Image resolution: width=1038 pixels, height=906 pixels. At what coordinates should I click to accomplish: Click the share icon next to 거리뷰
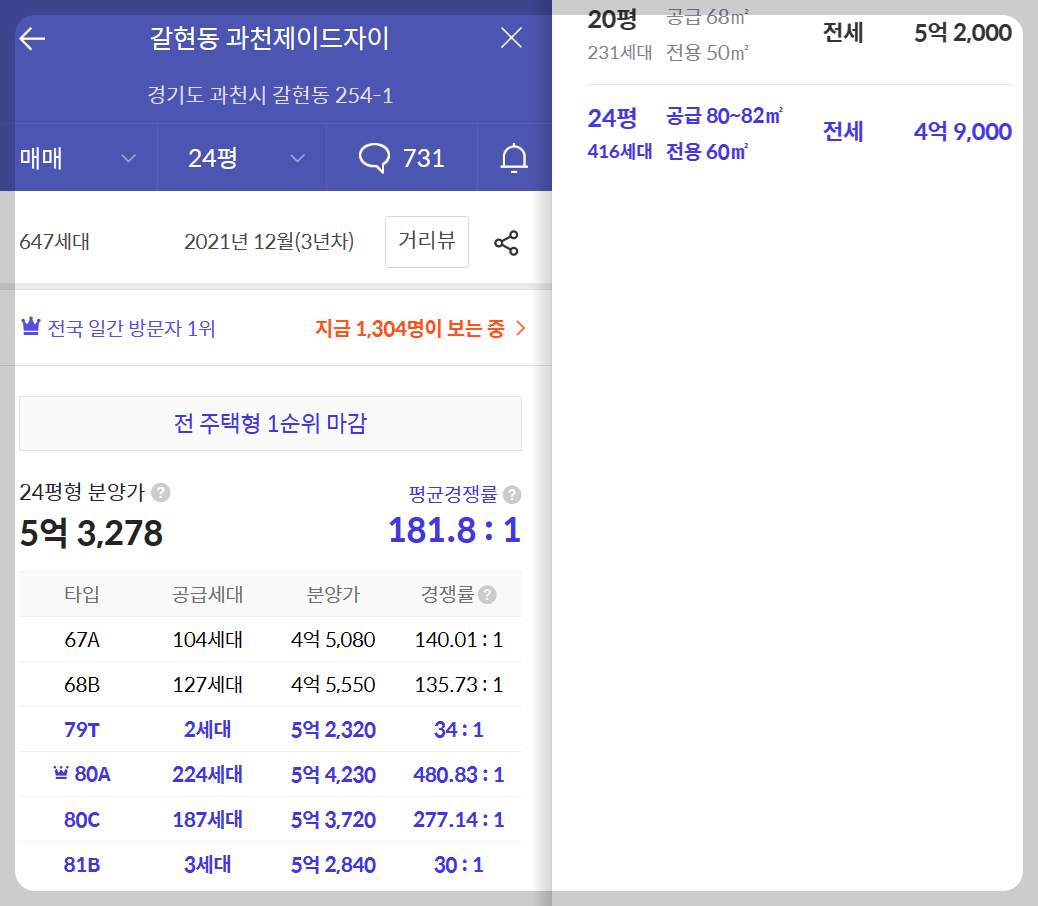507,242
